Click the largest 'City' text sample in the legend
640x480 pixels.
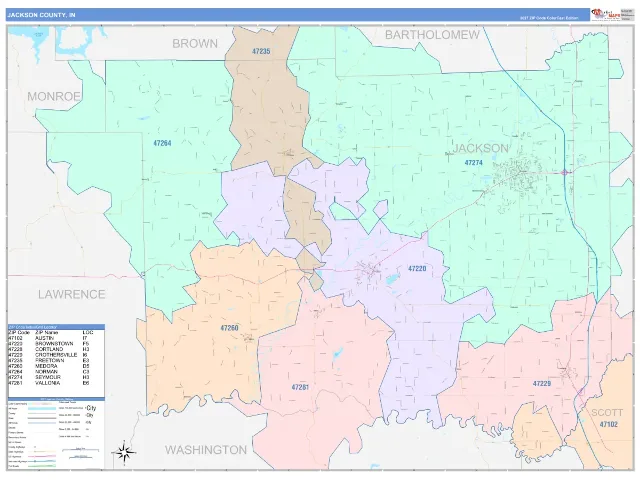tap(91, 408)
